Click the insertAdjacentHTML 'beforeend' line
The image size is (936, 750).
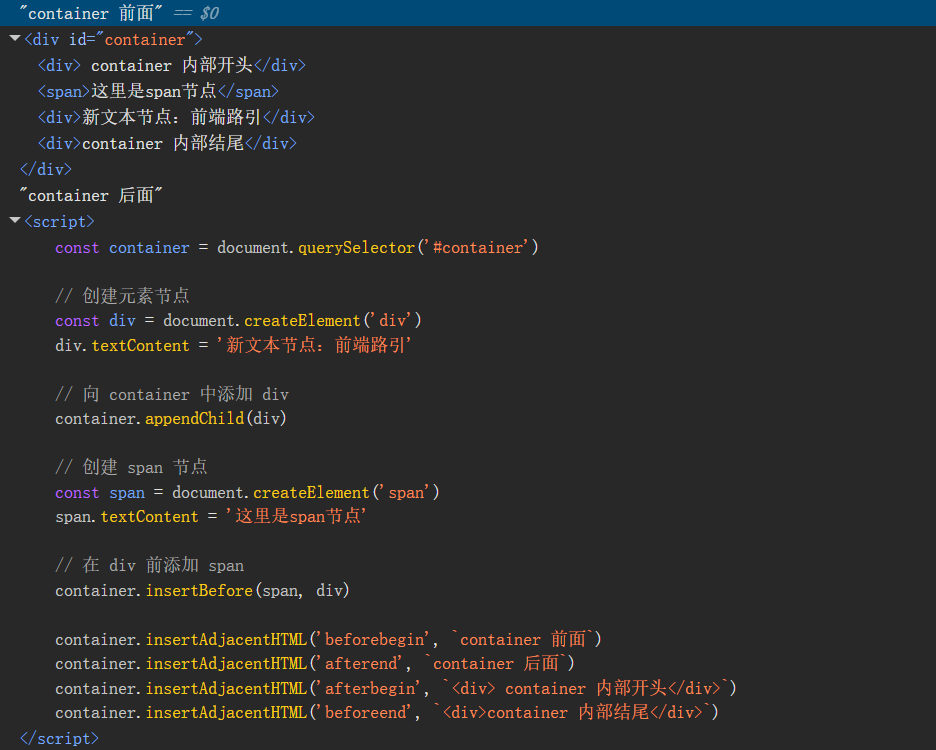(387, 712)
